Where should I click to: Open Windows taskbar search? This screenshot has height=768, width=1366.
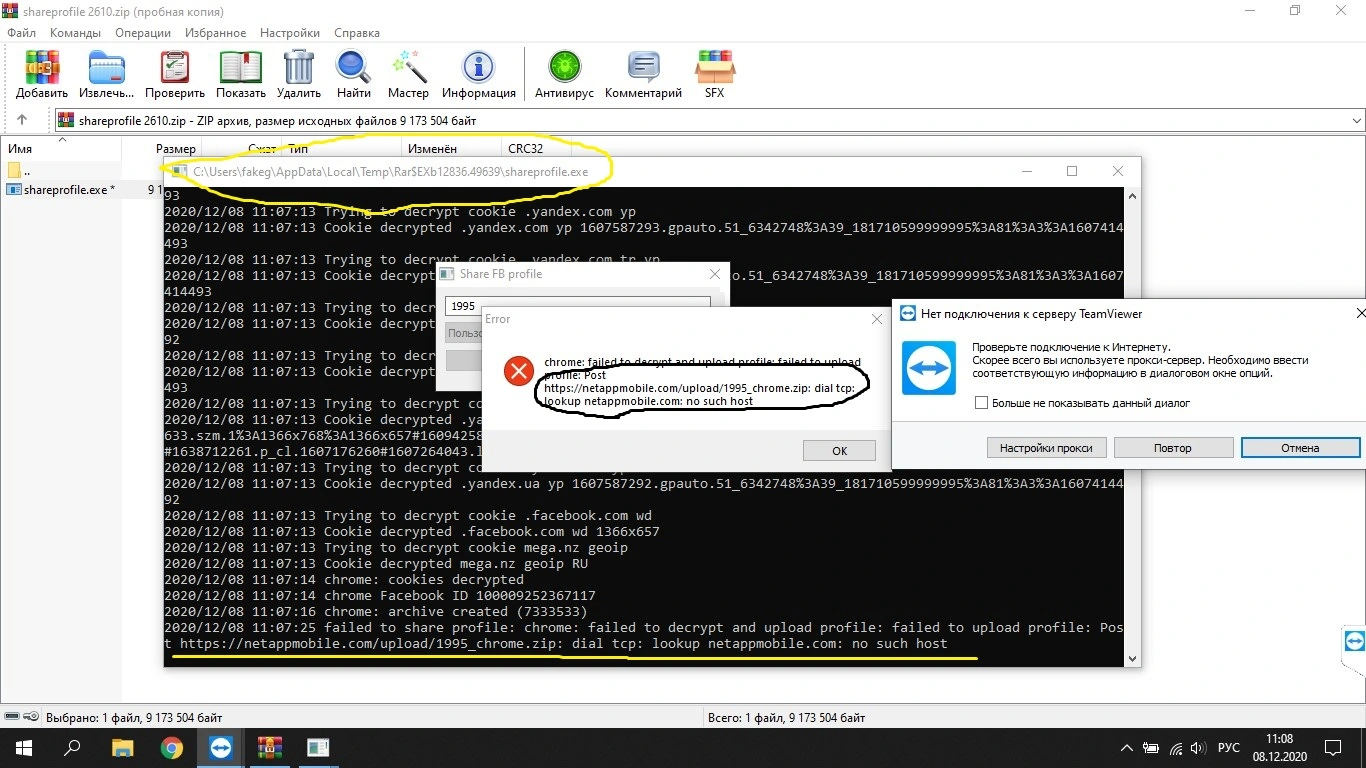(72, 748)
